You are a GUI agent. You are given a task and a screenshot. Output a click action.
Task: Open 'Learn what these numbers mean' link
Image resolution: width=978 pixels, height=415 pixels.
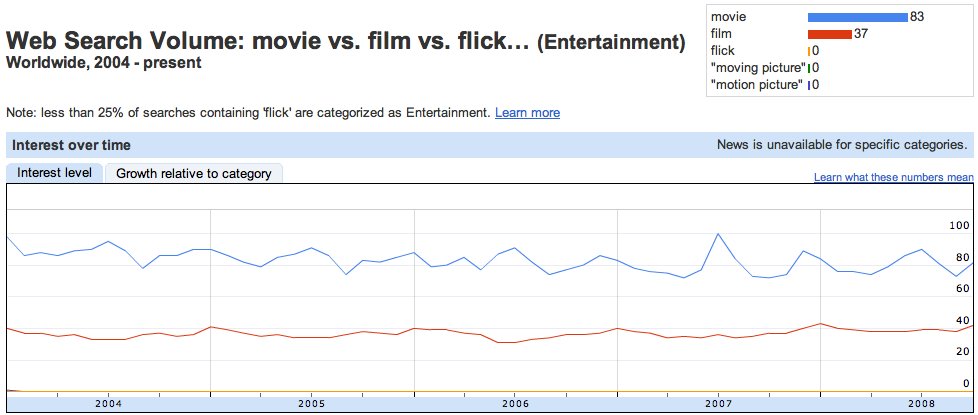(893, 177)
